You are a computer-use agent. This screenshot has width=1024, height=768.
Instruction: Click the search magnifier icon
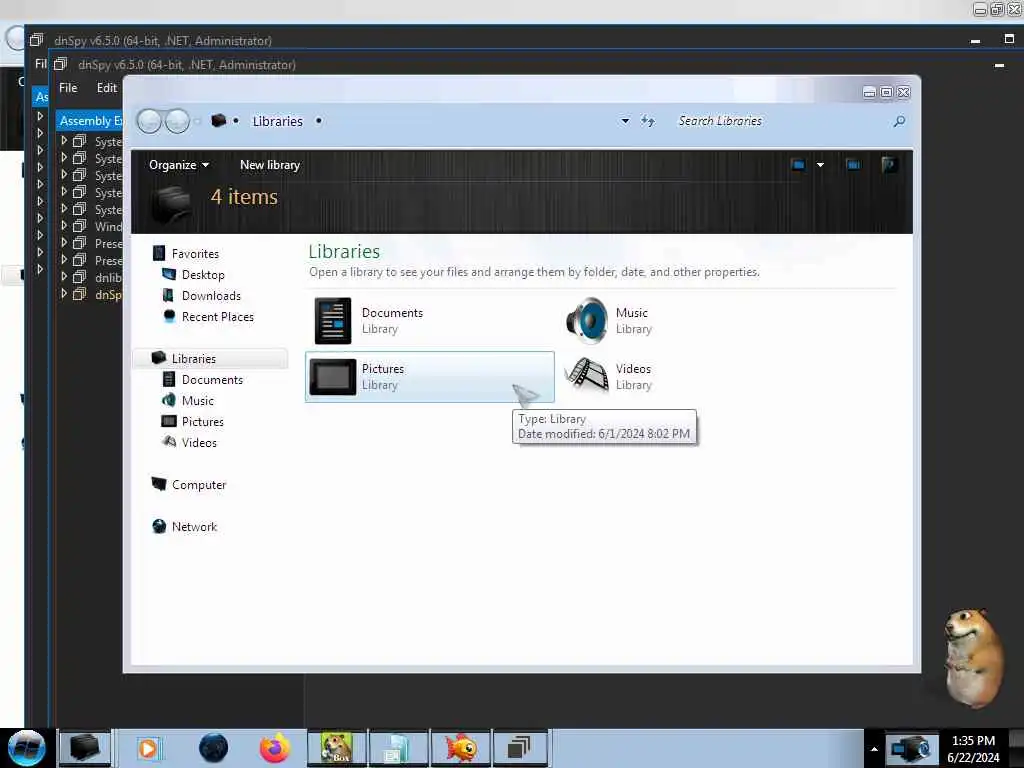(x=899, y=121)
